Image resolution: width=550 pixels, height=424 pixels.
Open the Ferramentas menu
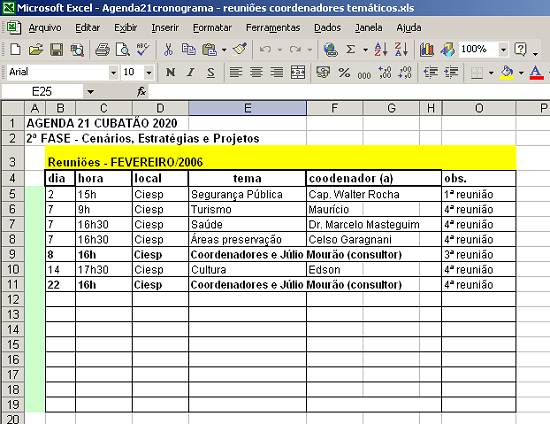click(273, 28)
